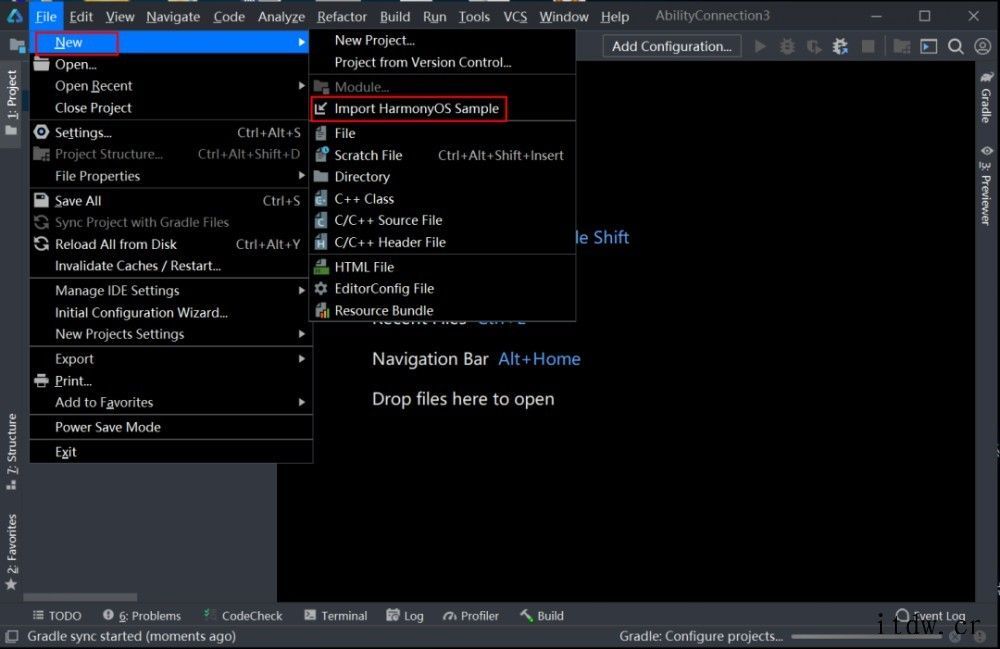The width and height of the screenshot is (1000, 649).
Task: Click Close Project in File menu
Action: (x=171, y=108)
